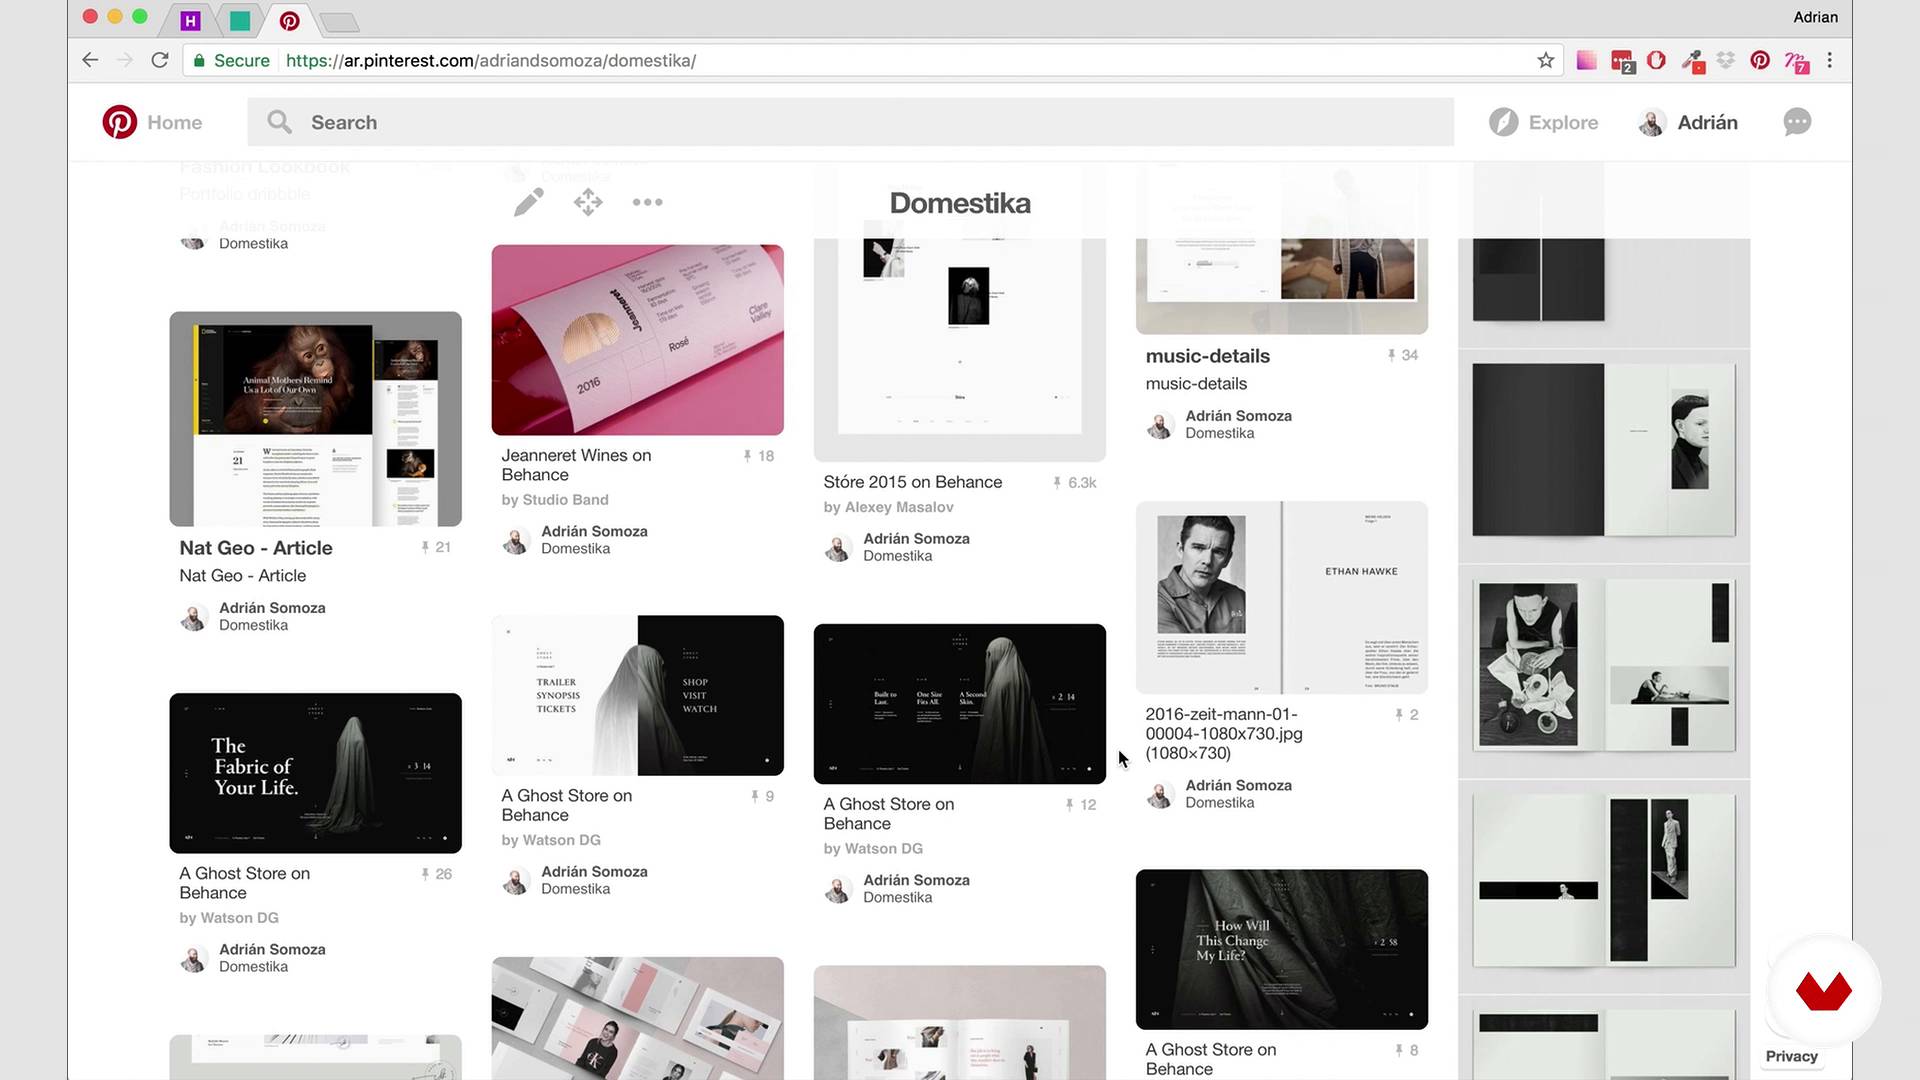Click the Pinterest logo icon
1920x1080 pixels.
(119, 122)
